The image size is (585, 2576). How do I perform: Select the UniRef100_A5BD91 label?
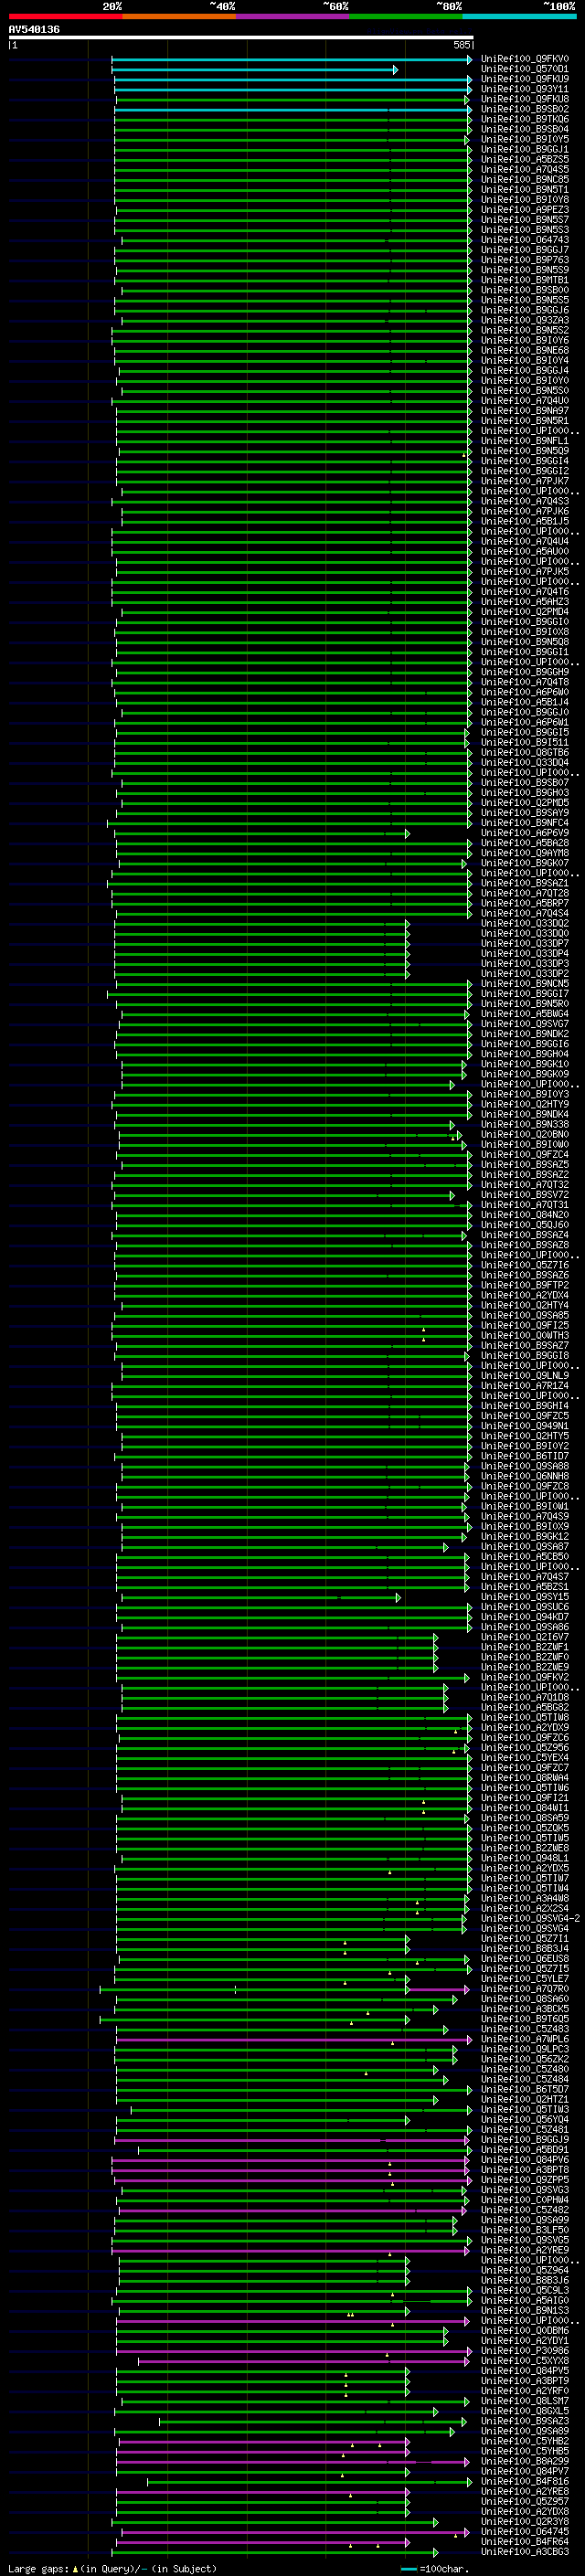pos(525,2150)
